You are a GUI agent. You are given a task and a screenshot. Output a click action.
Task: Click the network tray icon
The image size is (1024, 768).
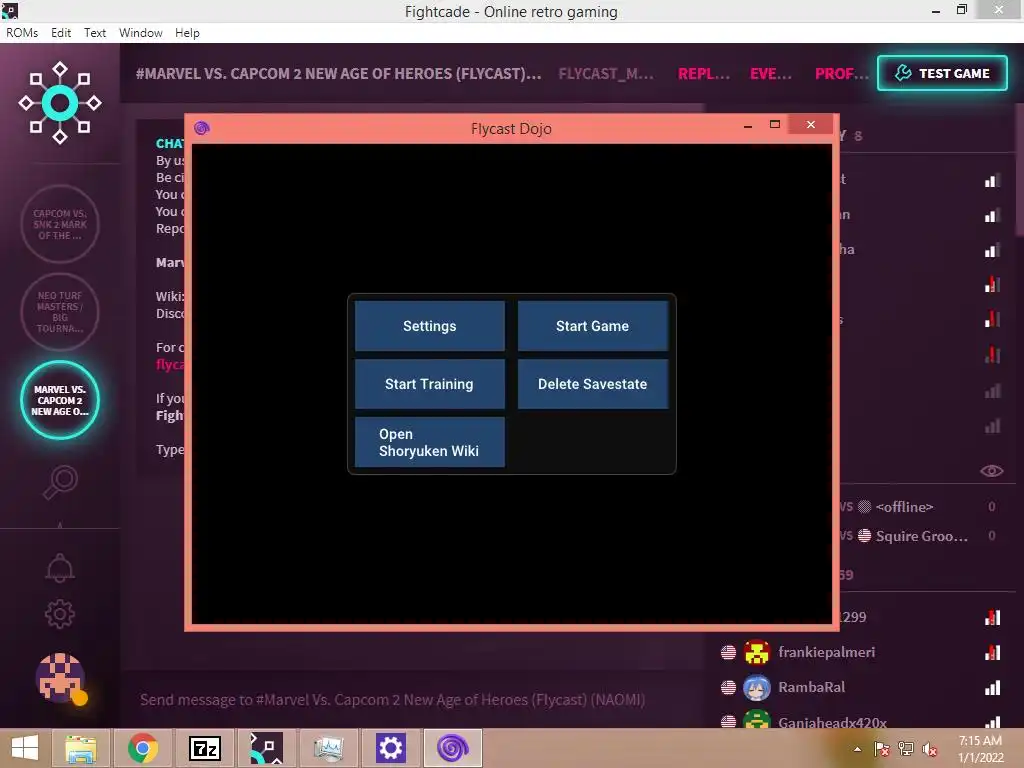906,749
